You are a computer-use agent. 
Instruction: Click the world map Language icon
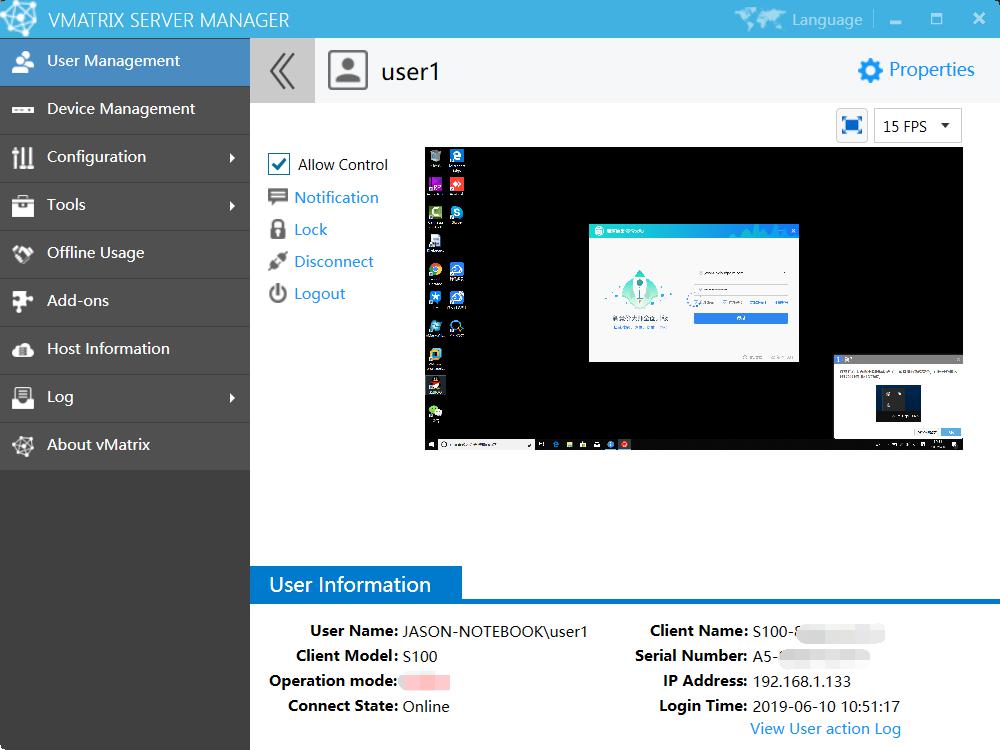(x=759, y=19)
